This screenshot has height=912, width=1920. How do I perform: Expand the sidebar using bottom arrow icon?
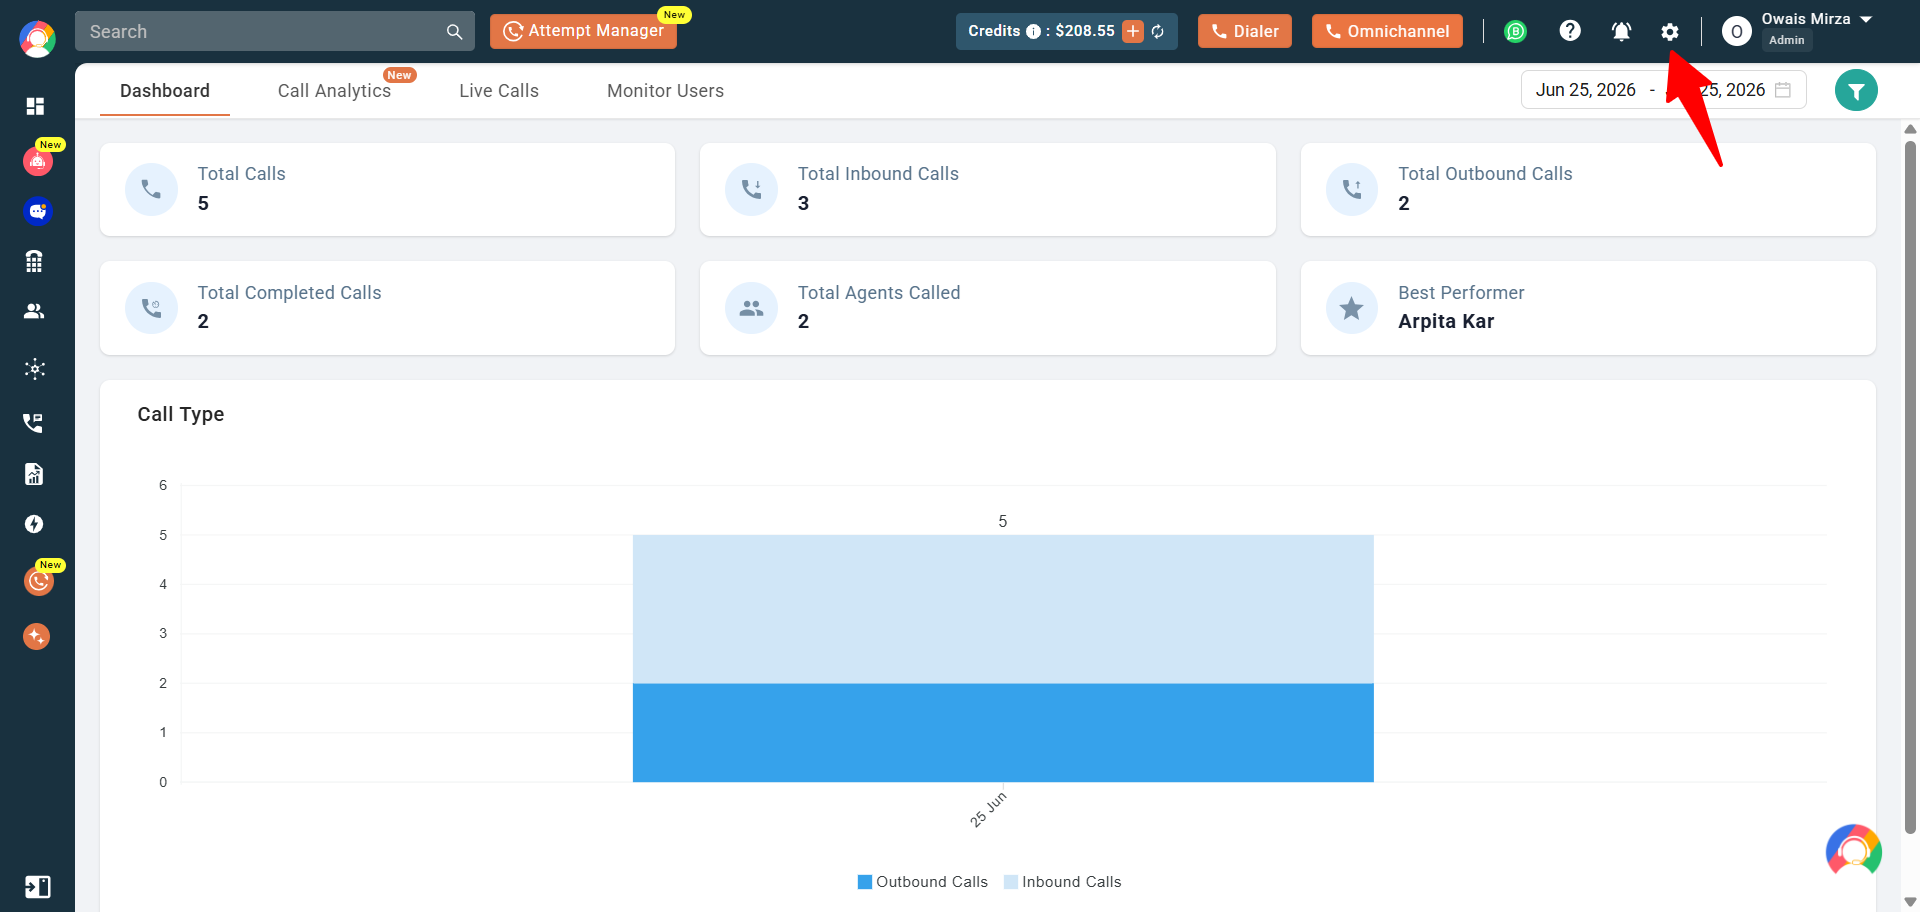pos(37,887)
